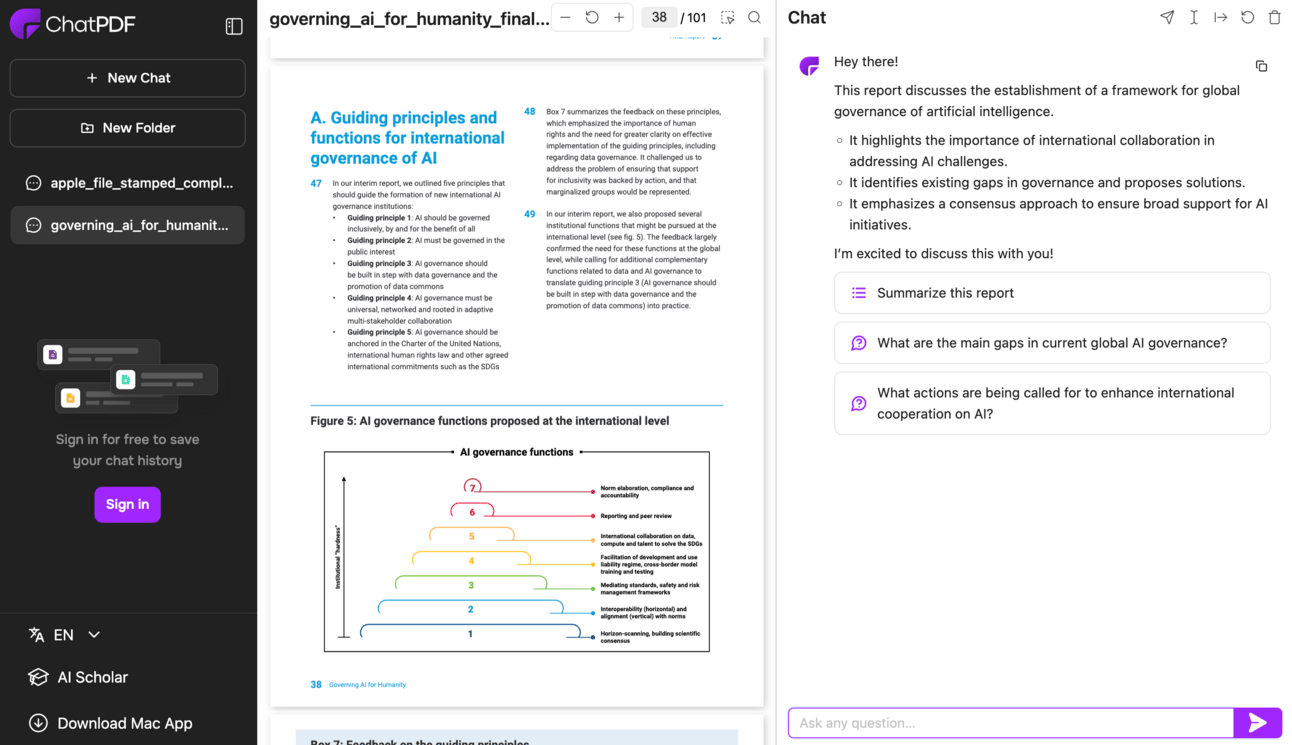Click the 'Guiding principle 5' bullet text
The width and height of the screenshot is (1292, 745).
click(428, 349)
